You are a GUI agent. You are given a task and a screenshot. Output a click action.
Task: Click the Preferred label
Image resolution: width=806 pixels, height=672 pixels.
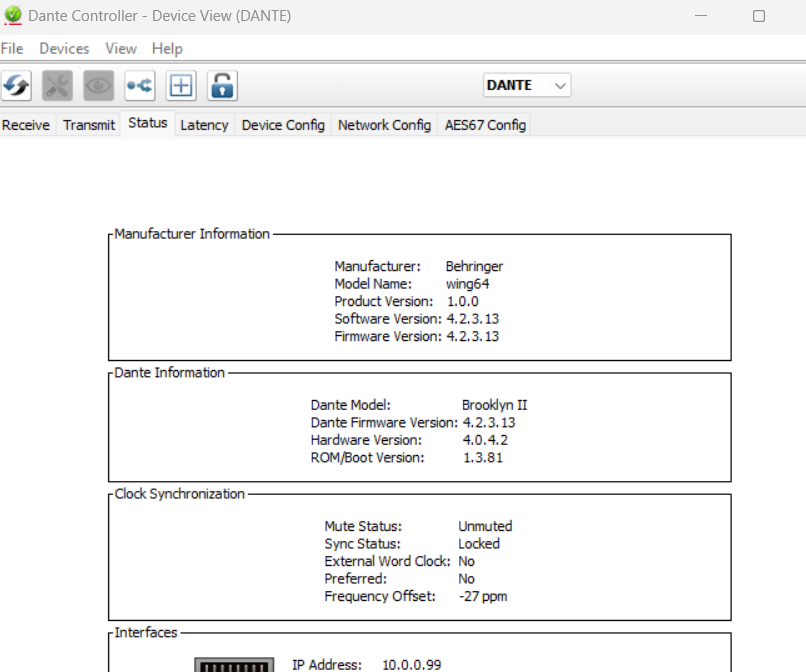[355, 579]
